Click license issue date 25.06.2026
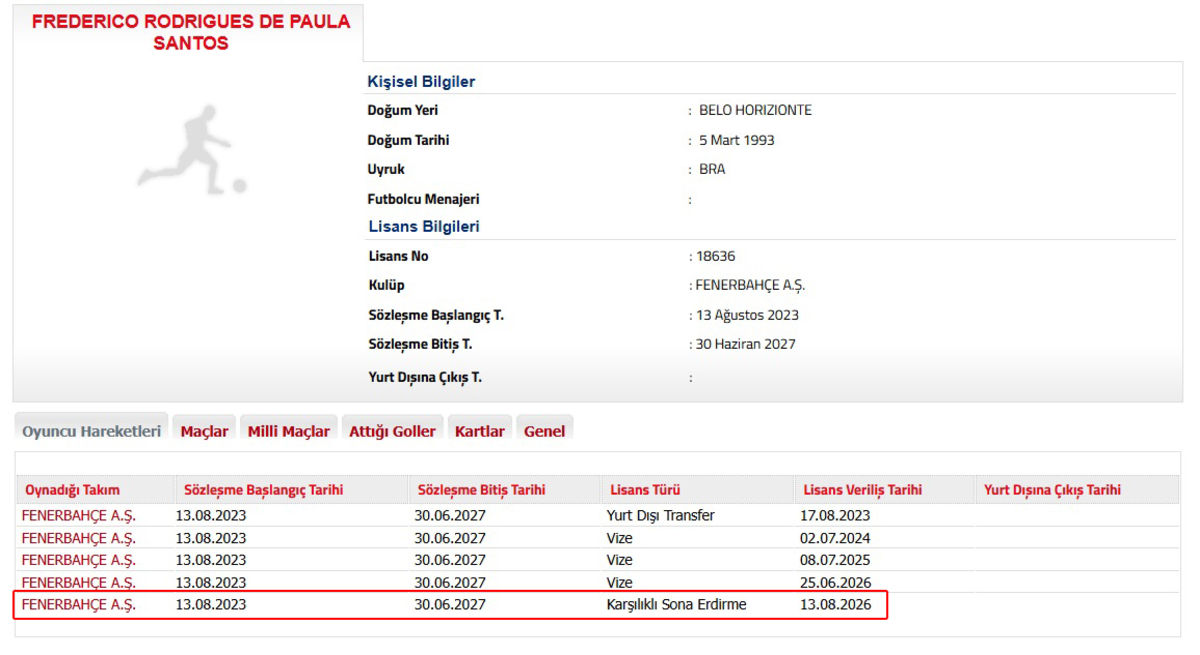The height and width of the screenshot is (655, 1200). click(x=835, y=583)
